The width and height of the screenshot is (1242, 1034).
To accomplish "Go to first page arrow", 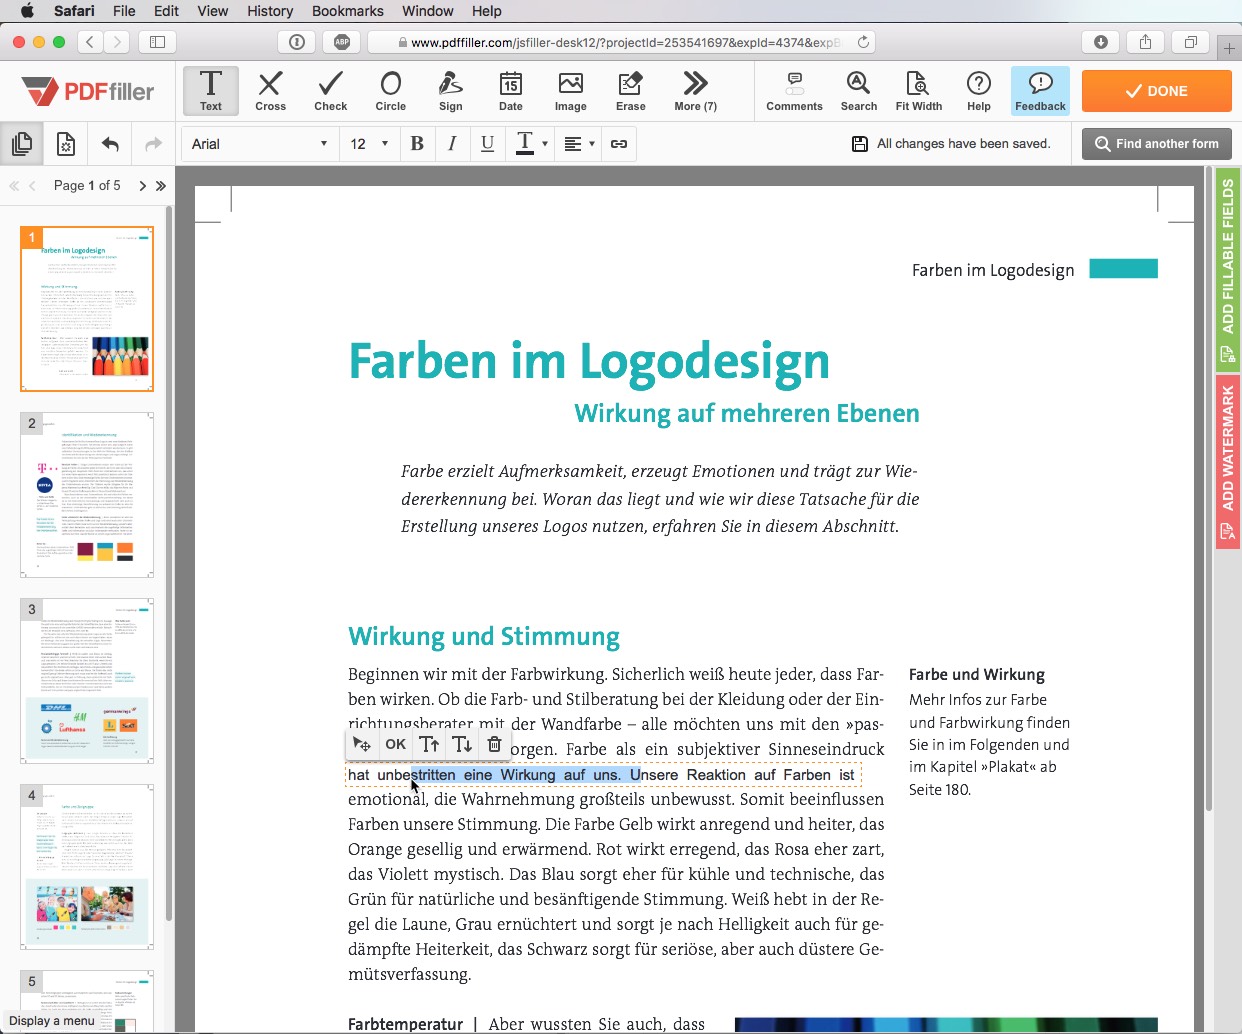I will (14, 186).
